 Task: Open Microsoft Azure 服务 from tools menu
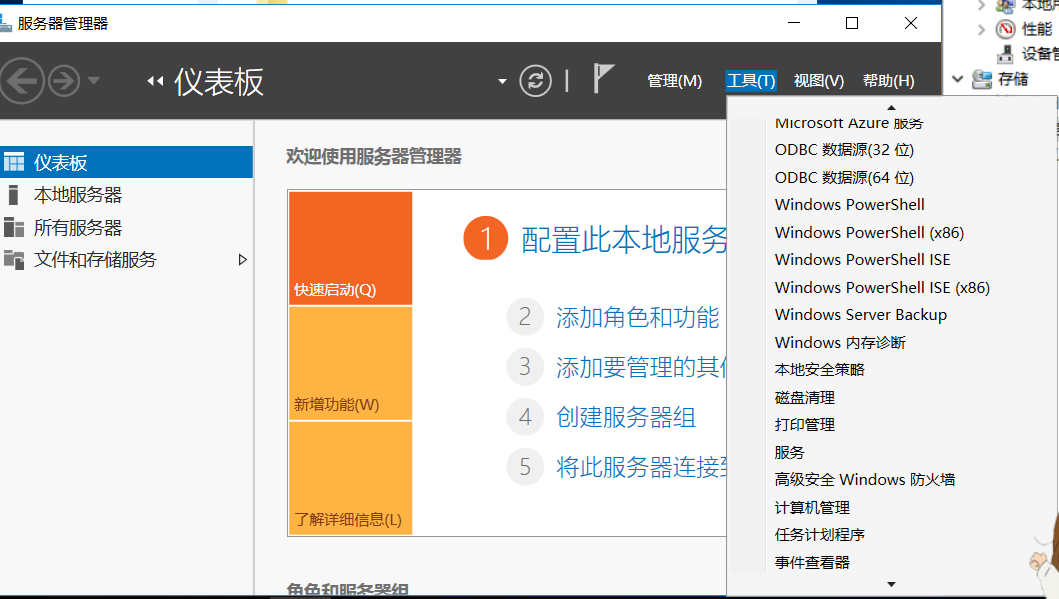(848, 124)
